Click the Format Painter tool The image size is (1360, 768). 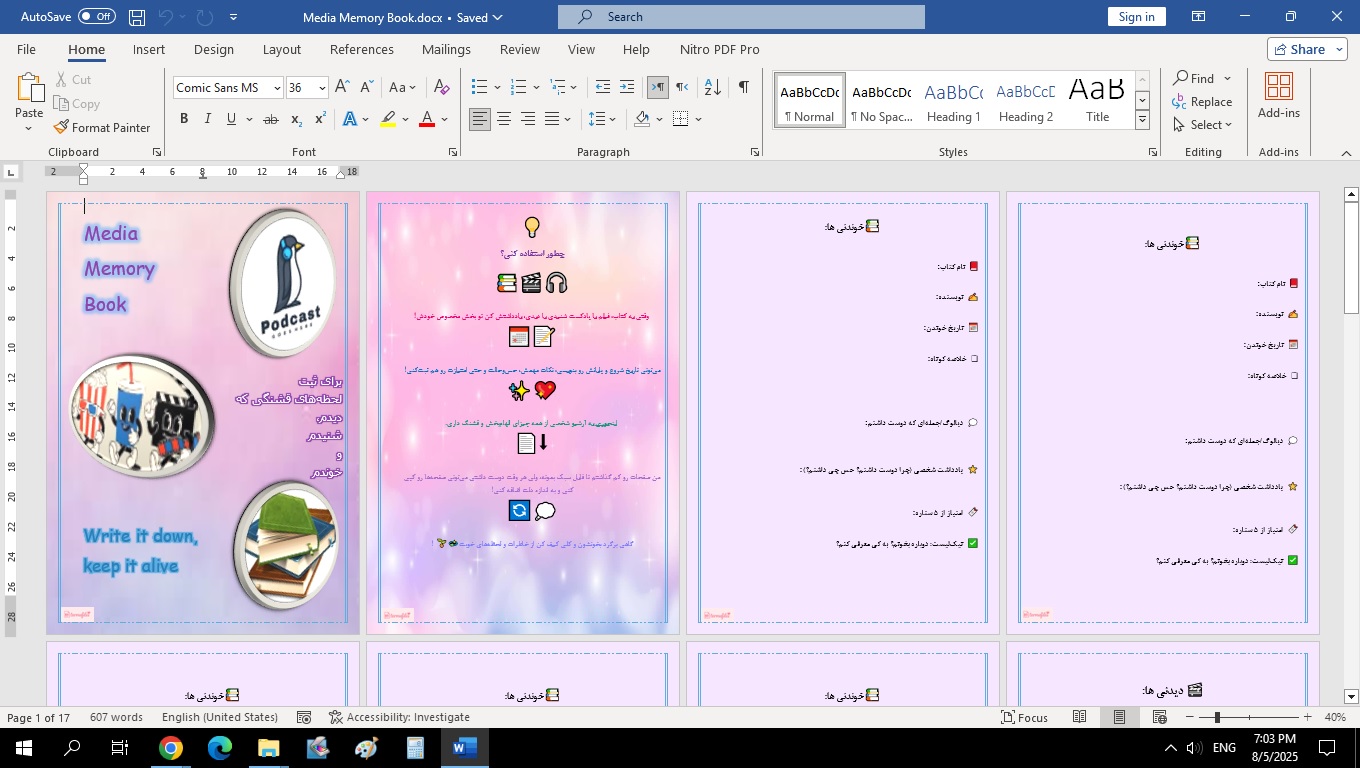pos(101,128)
